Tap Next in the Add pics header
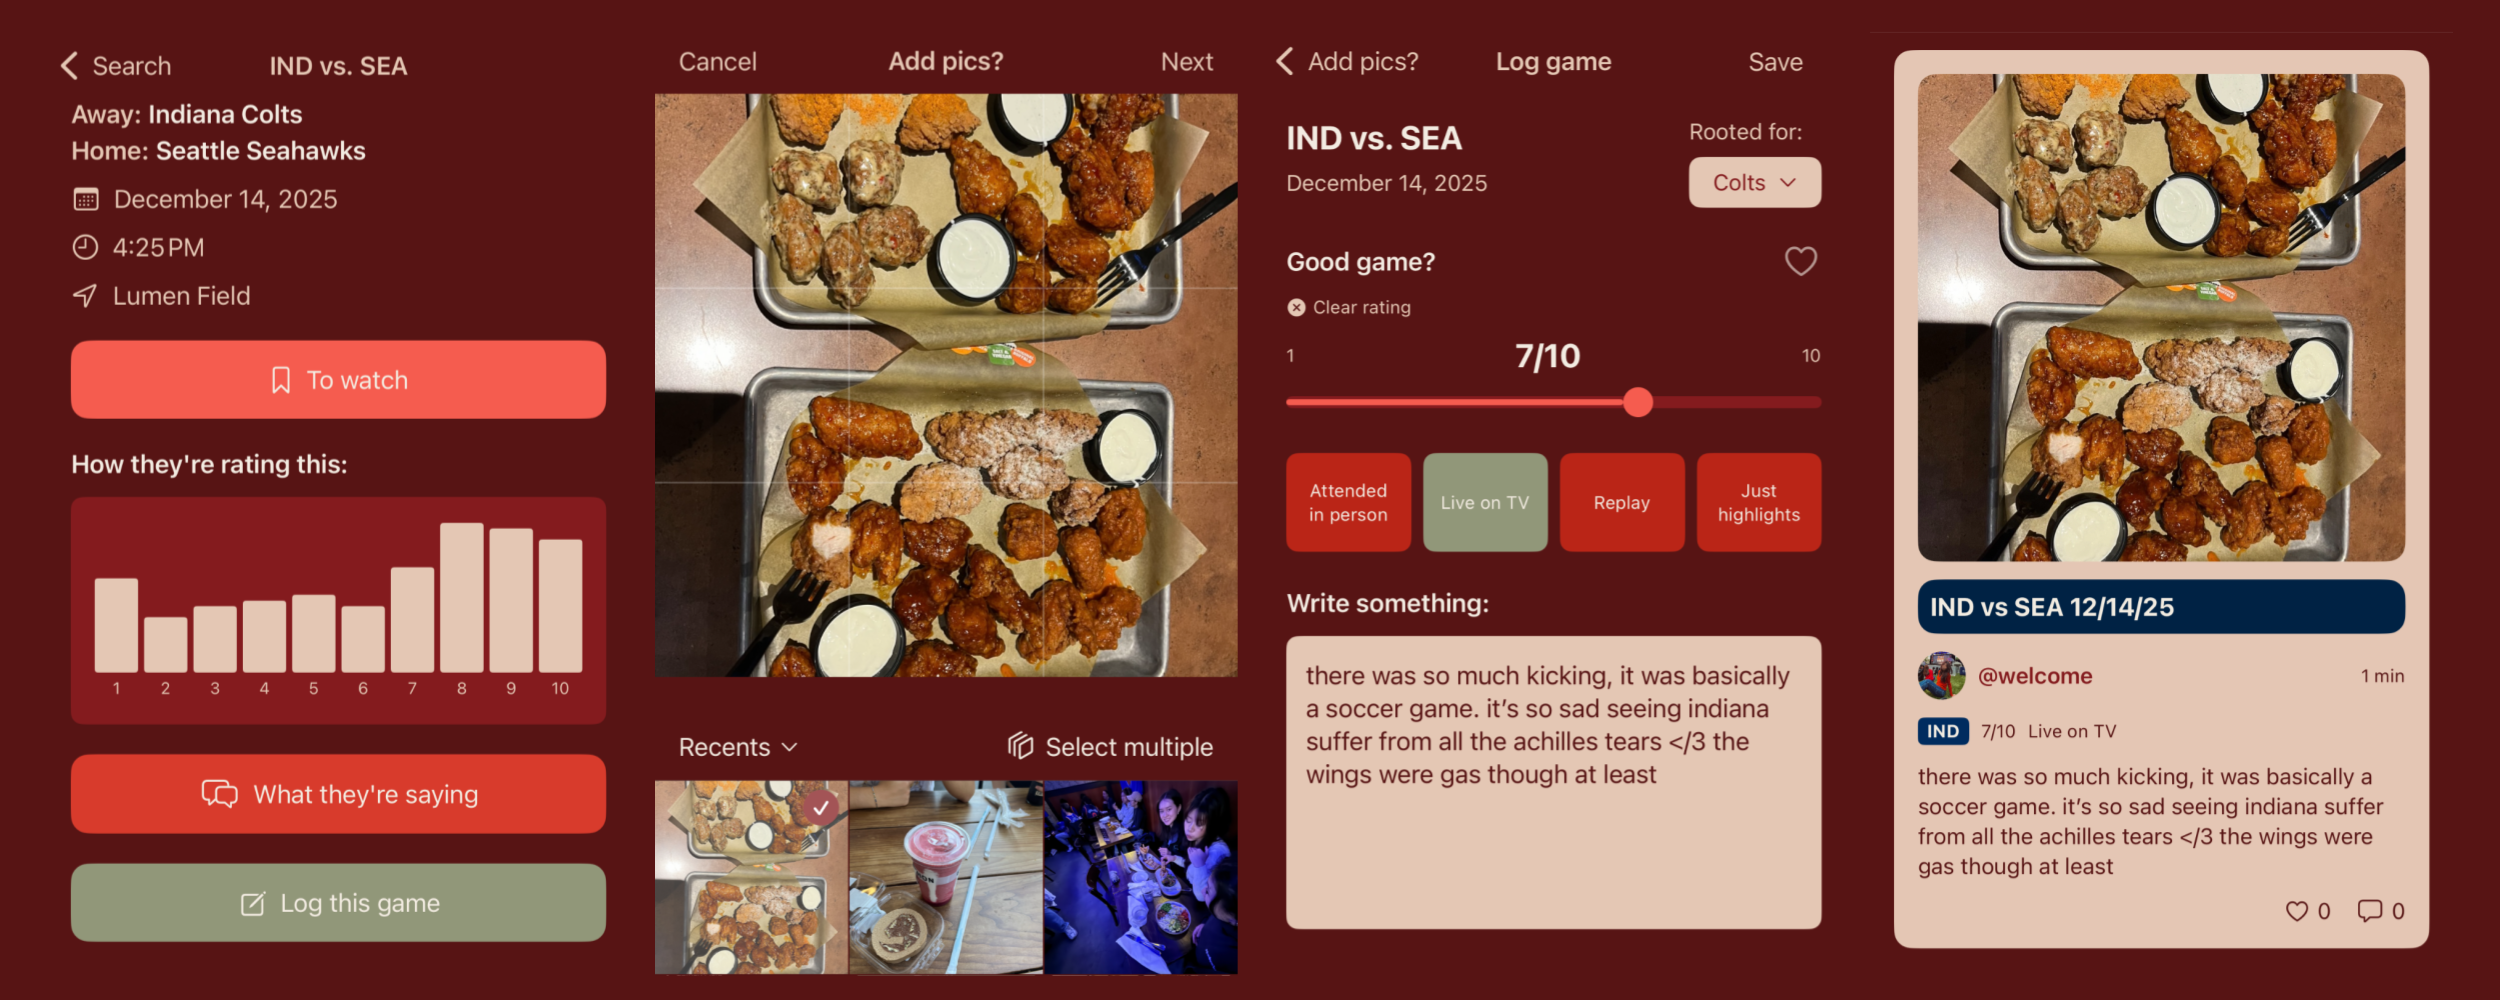 click(x=1187, y=62)
